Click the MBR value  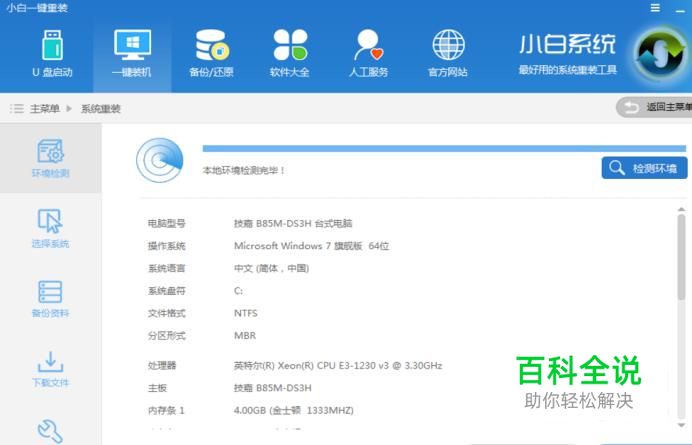pos(245,336)
